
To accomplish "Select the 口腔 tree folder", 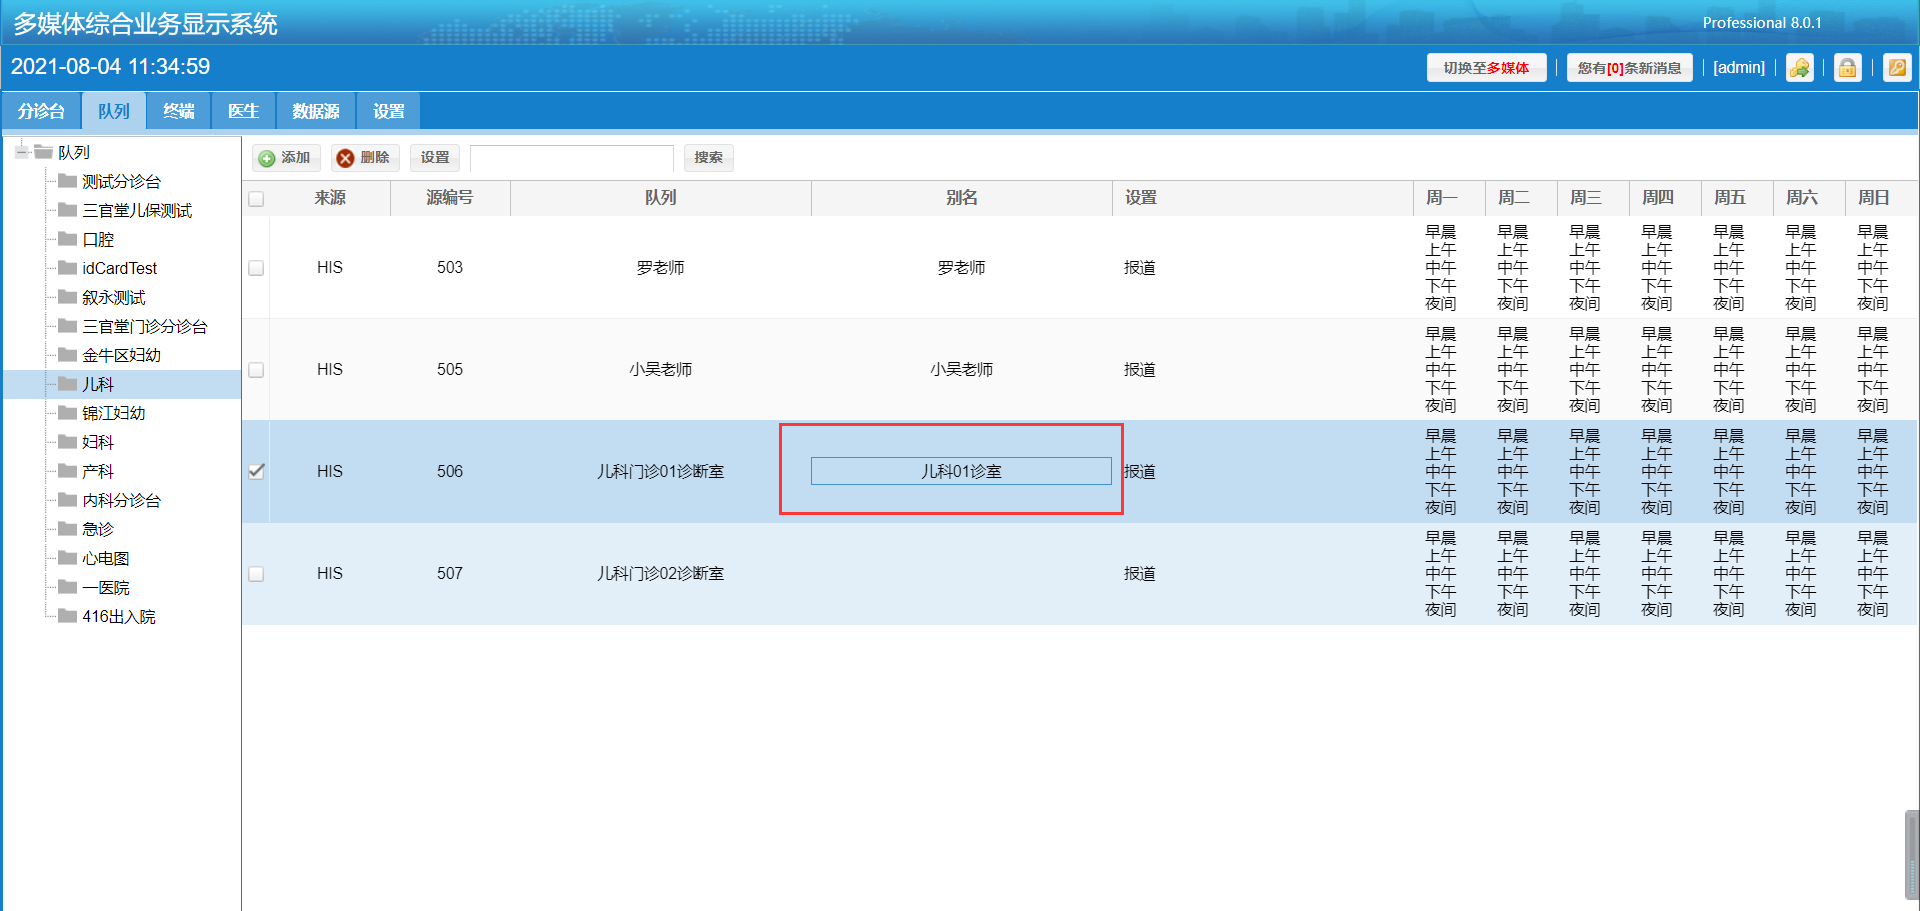I will (98, 239).
